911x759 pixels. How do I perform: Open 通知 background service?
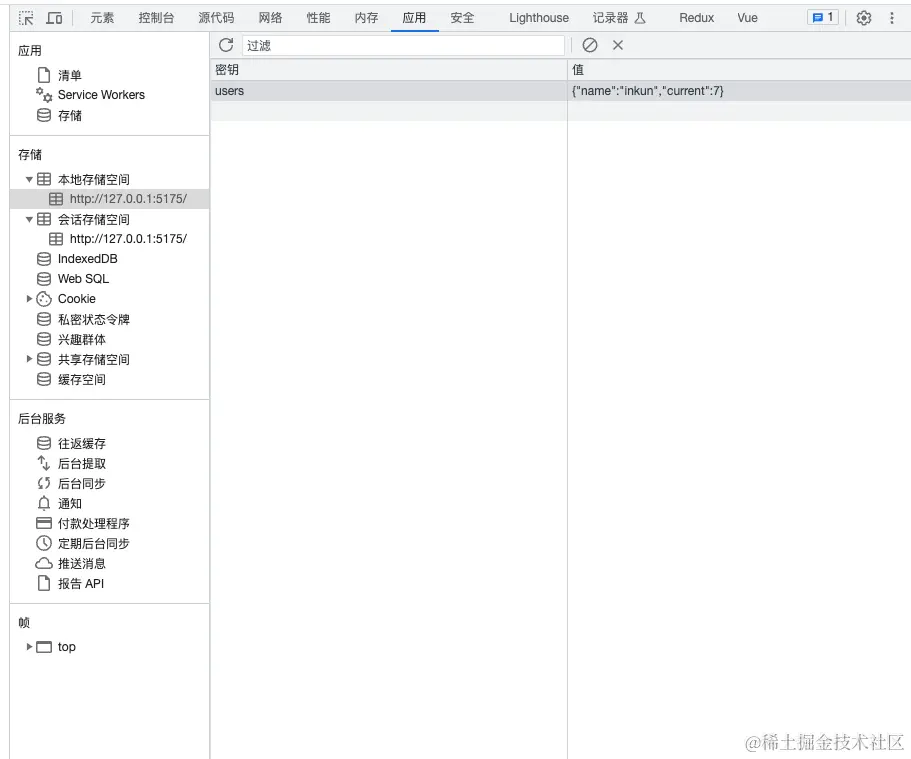click(69, 503)
